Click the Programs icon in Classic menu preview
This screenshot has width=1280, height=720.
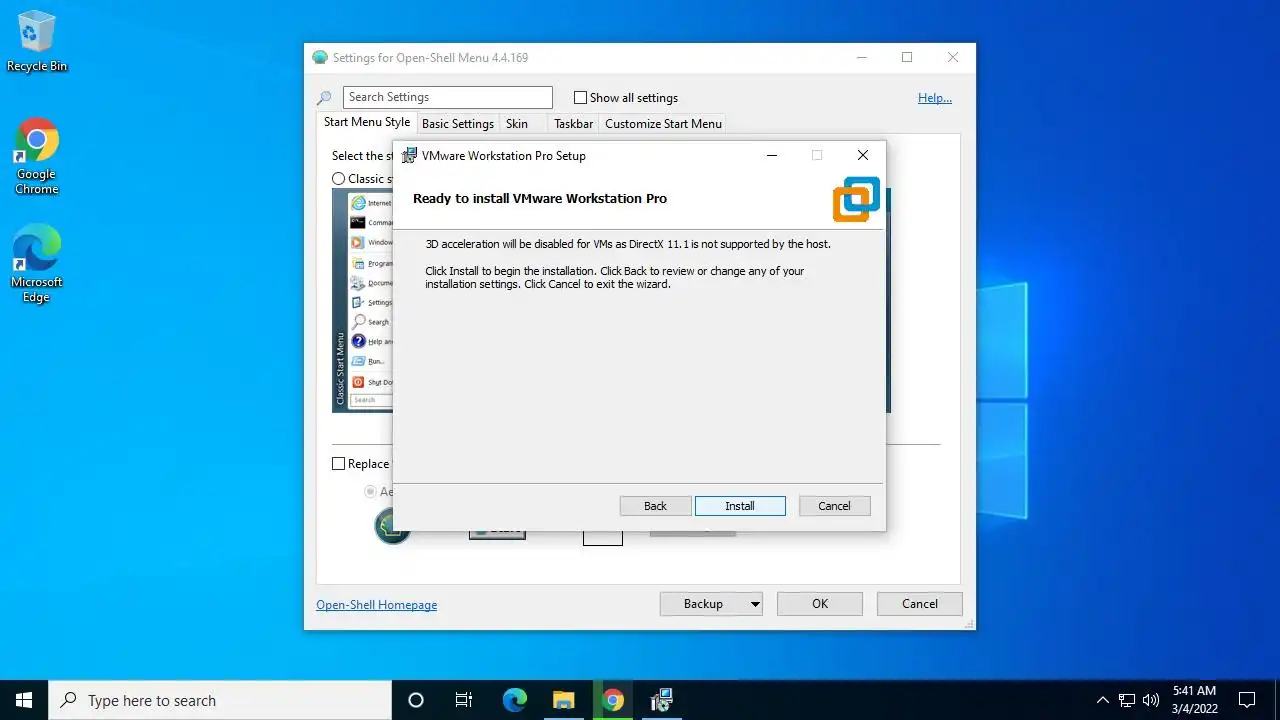358,263
